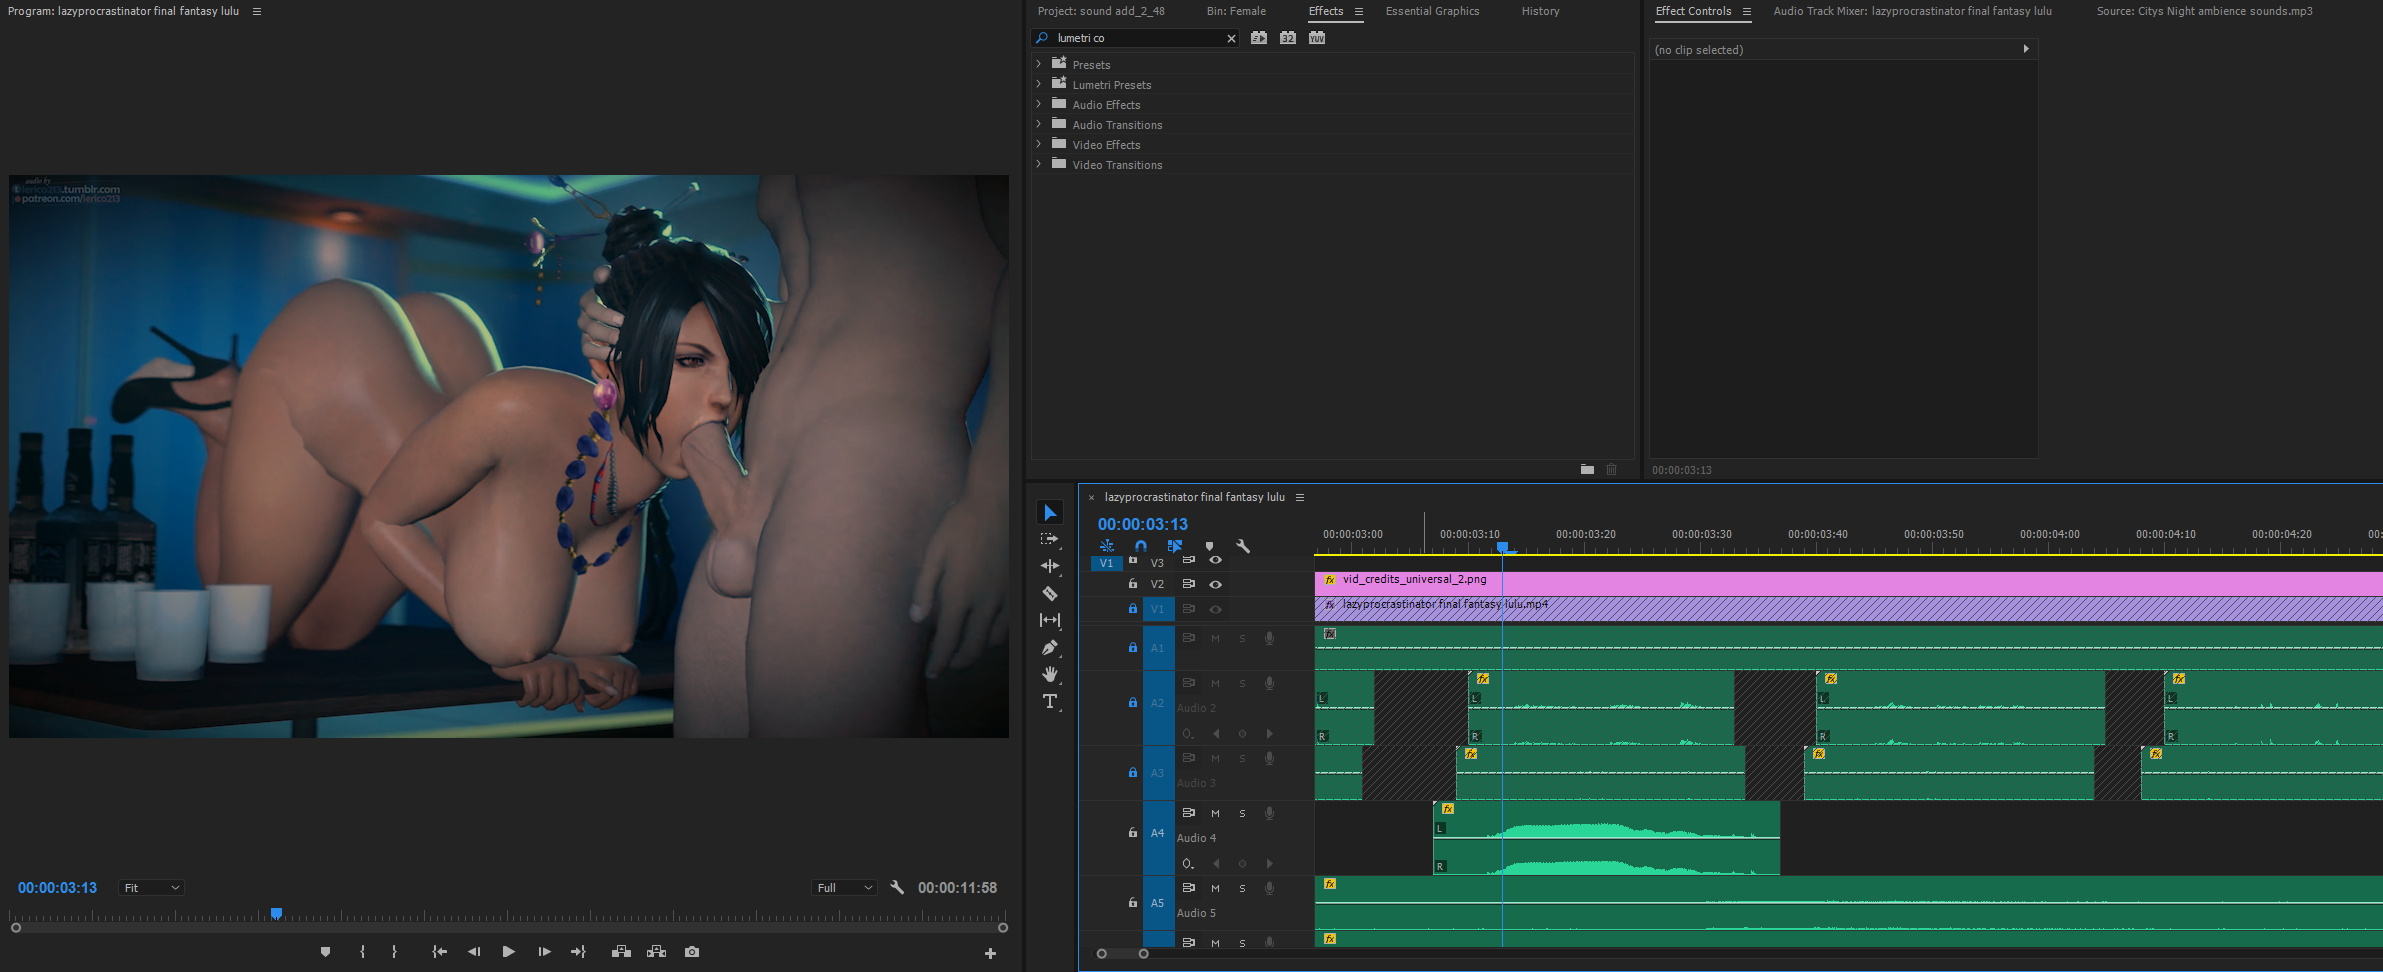Toggle V1 track output eye
The image size is (2383, 972).
point(1216,609)
